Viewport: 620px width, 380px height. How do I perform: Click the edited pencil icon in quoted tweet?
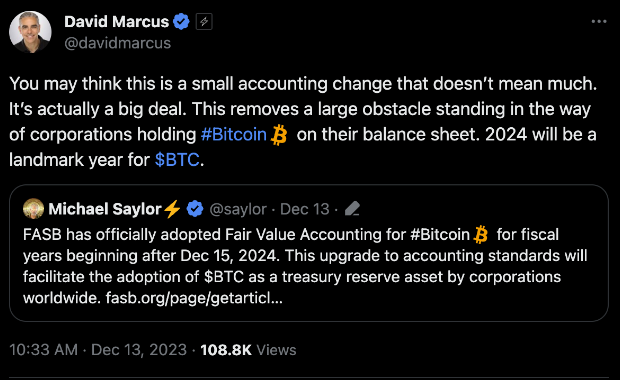tap(352, 209)
